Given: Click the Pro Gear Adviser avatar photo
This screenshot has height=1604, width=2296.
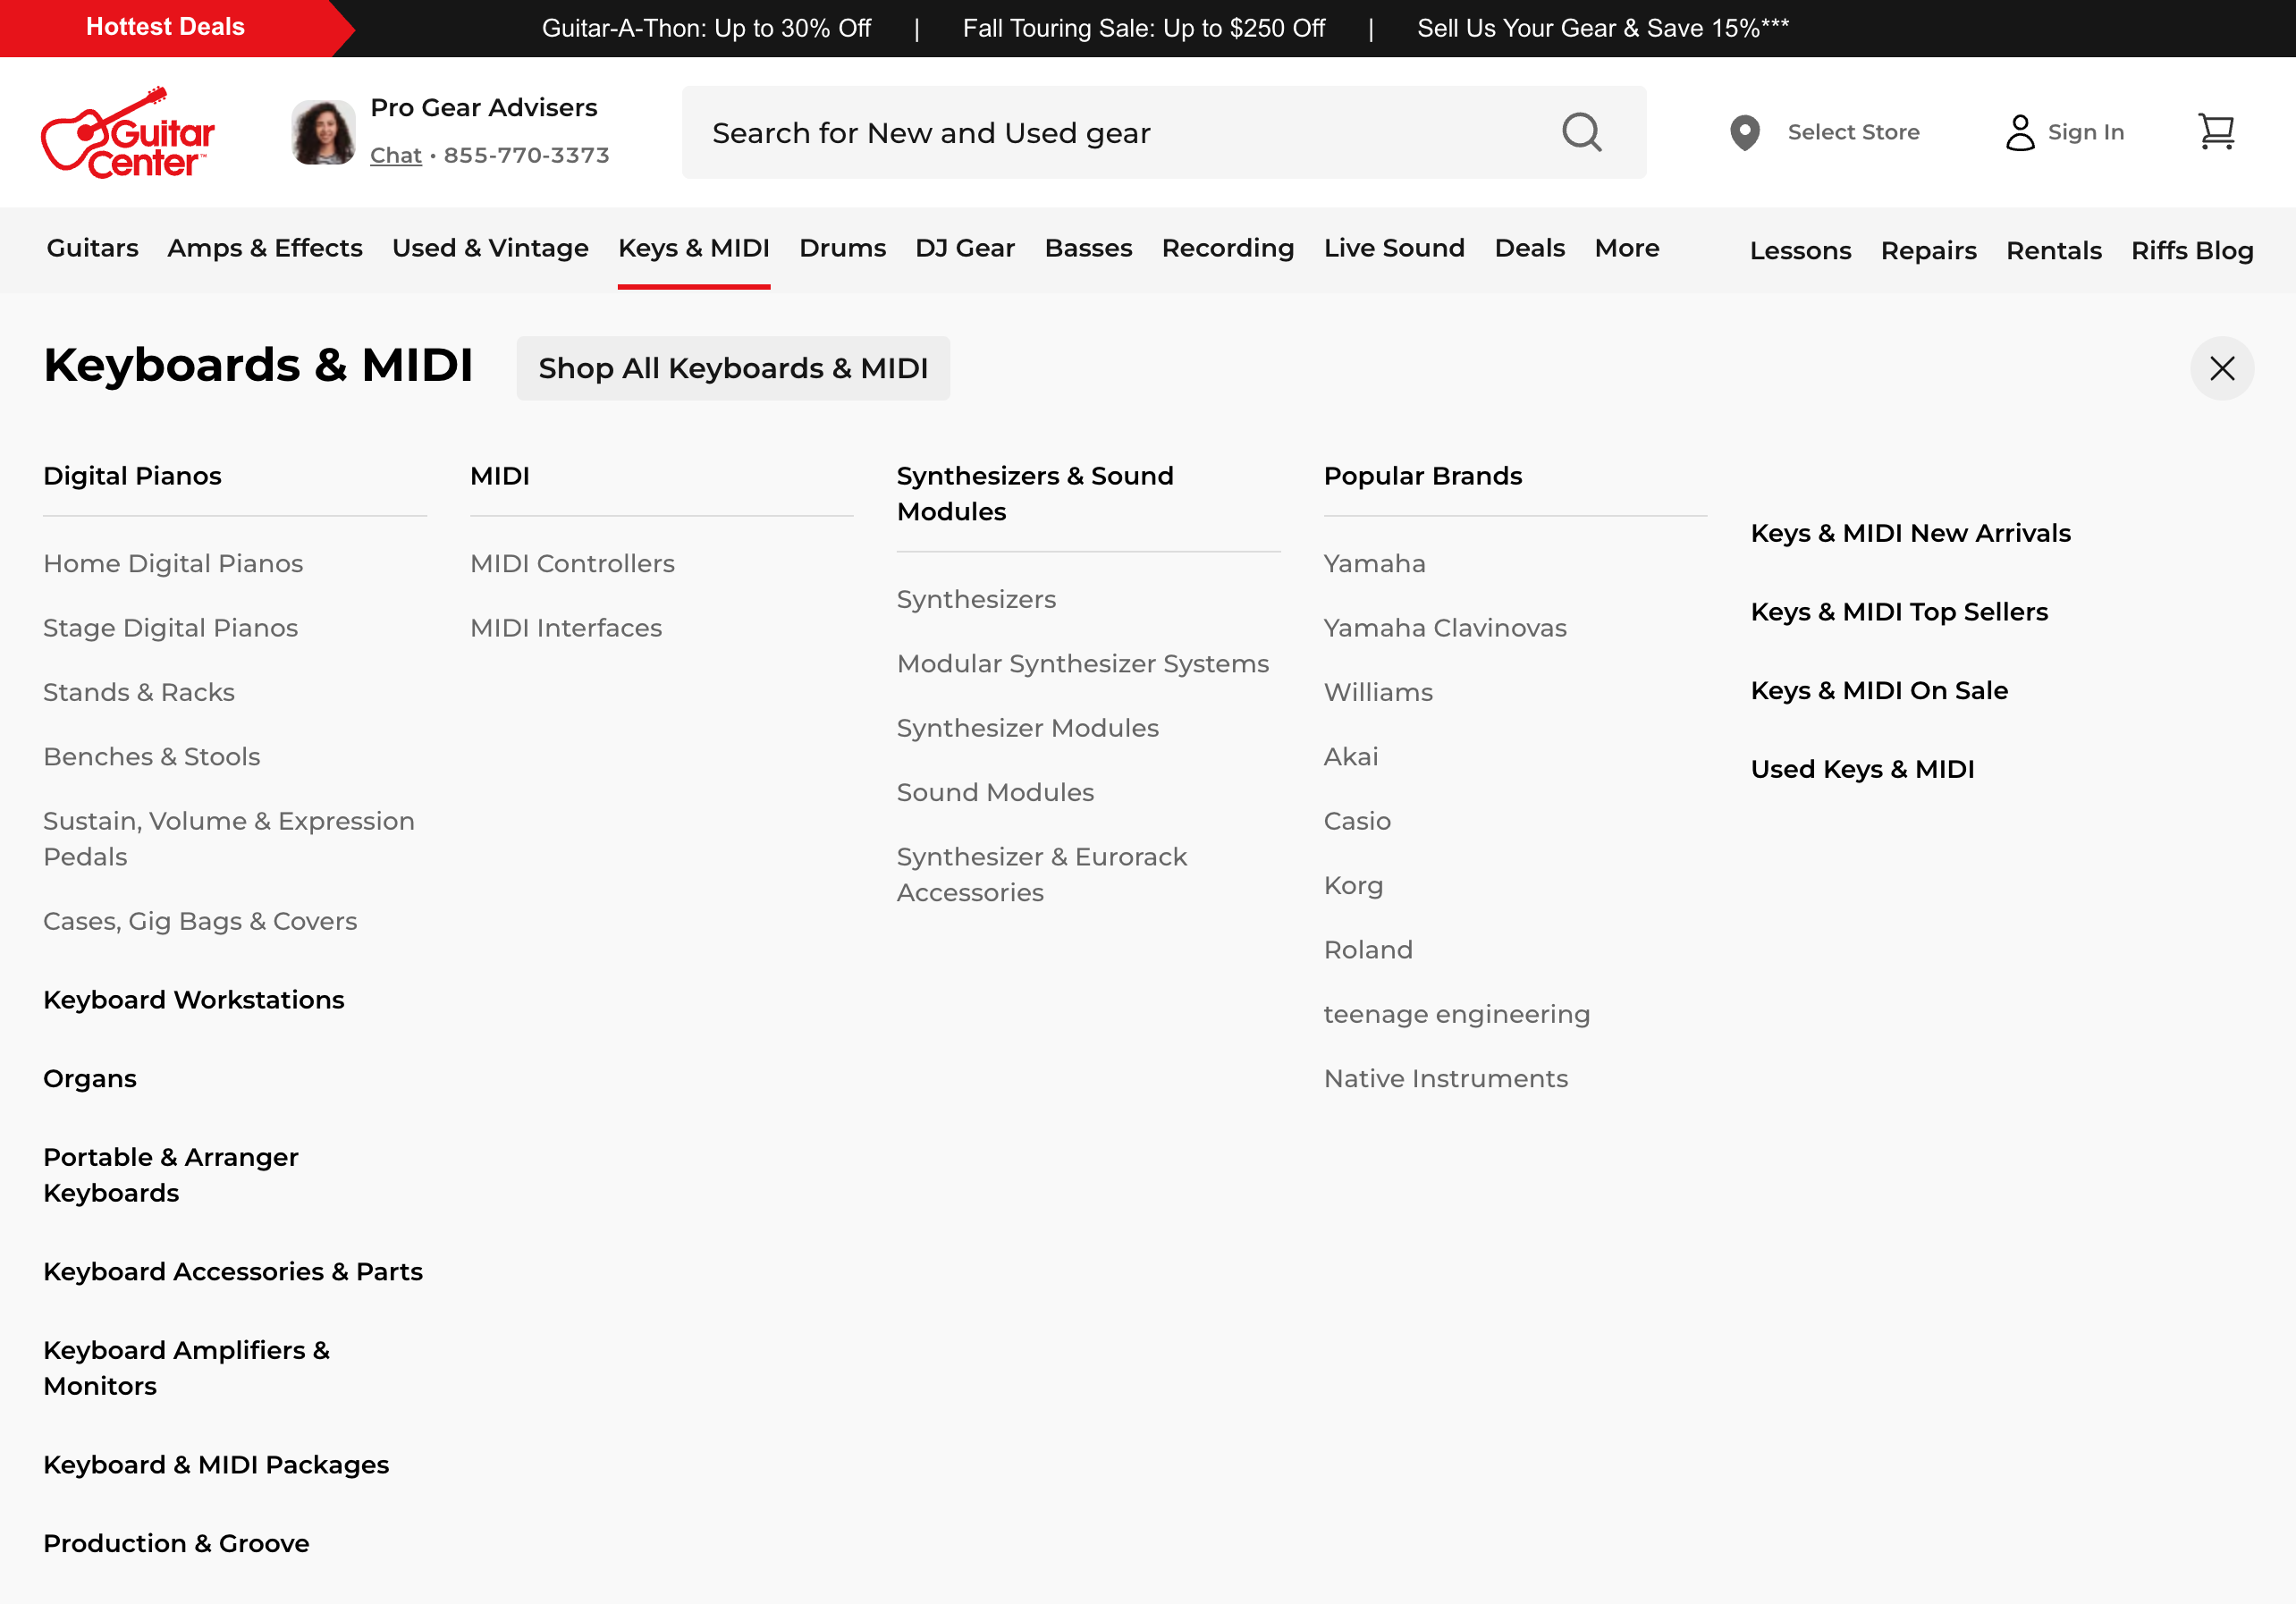Looking at the screenshot, I should click(x=322, y=130).
